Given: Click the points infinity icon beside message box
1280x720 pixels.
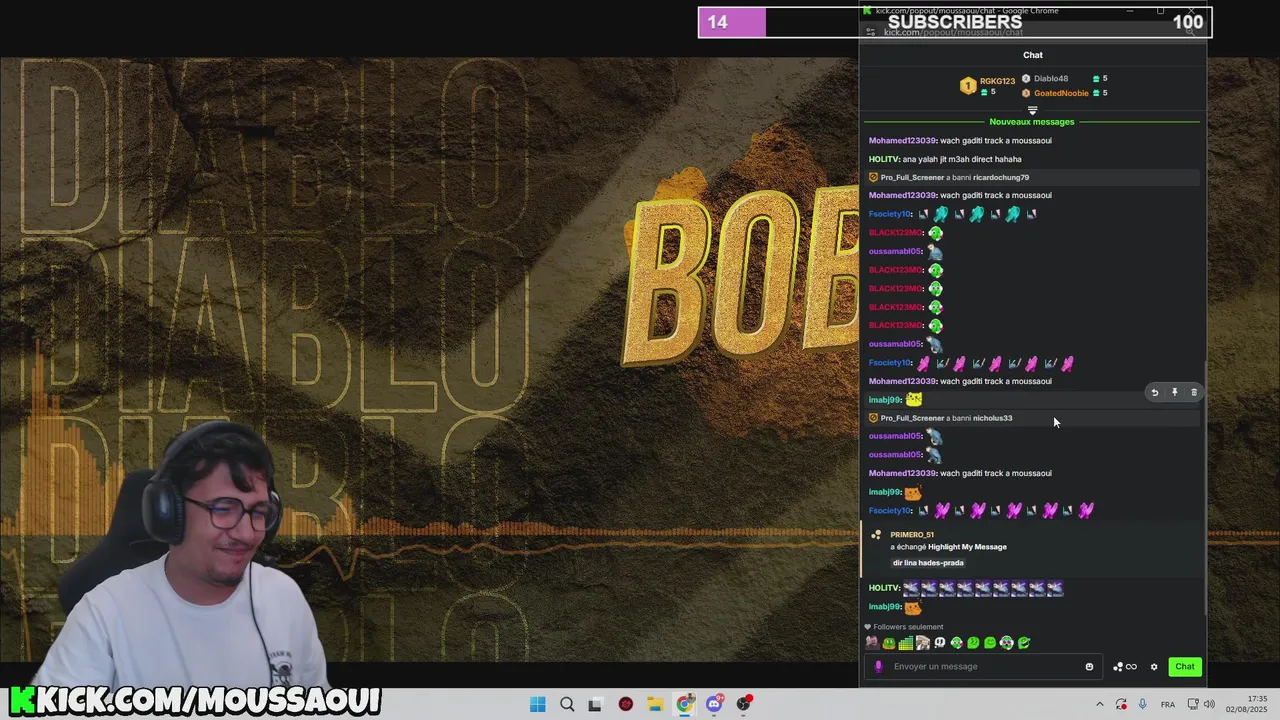Looking at the screenshot, I should coord(1125,667).
